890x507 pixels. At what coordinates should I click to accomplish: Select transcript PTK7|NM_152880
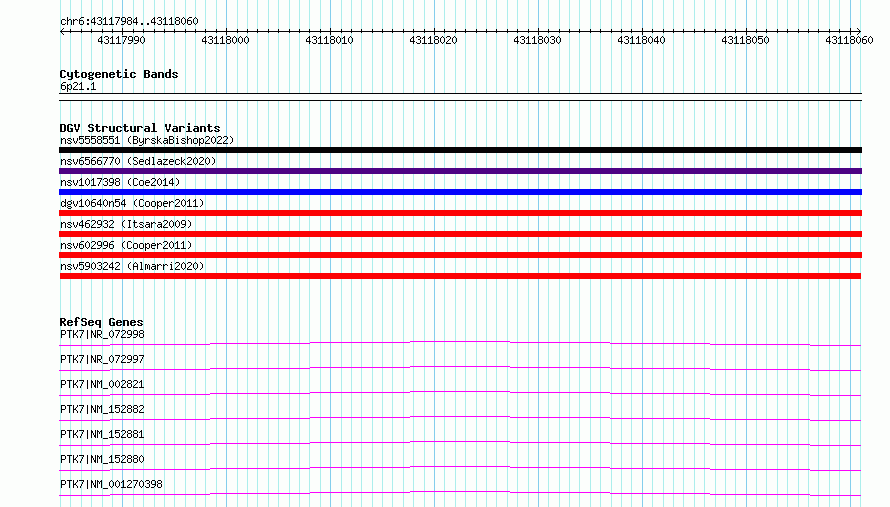point(102,459)
